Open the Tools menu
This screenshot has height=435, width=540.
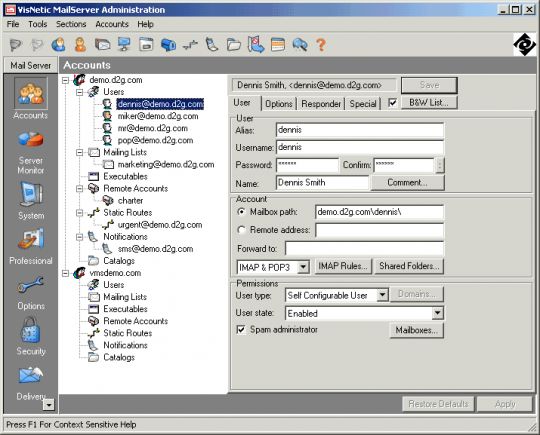(x=38, y=24)
